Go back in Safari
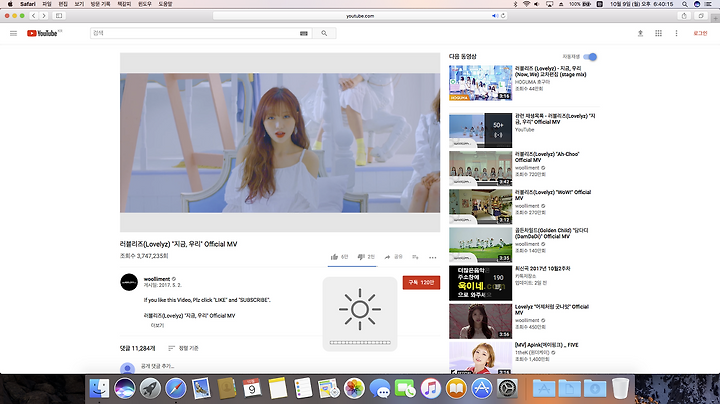This screenshot has width=720, height=404. pyautogui.click(x=34, y=16)
